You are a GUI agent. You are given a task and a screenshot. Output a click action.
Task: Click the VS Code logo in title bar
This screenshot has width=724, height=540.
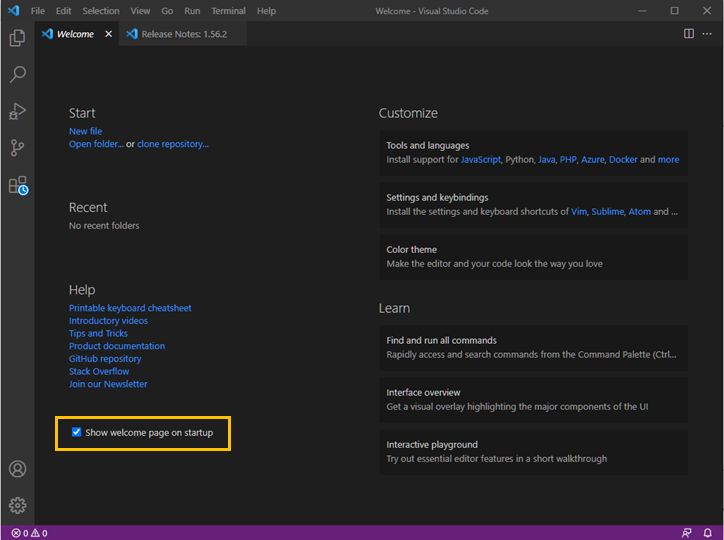13,10
